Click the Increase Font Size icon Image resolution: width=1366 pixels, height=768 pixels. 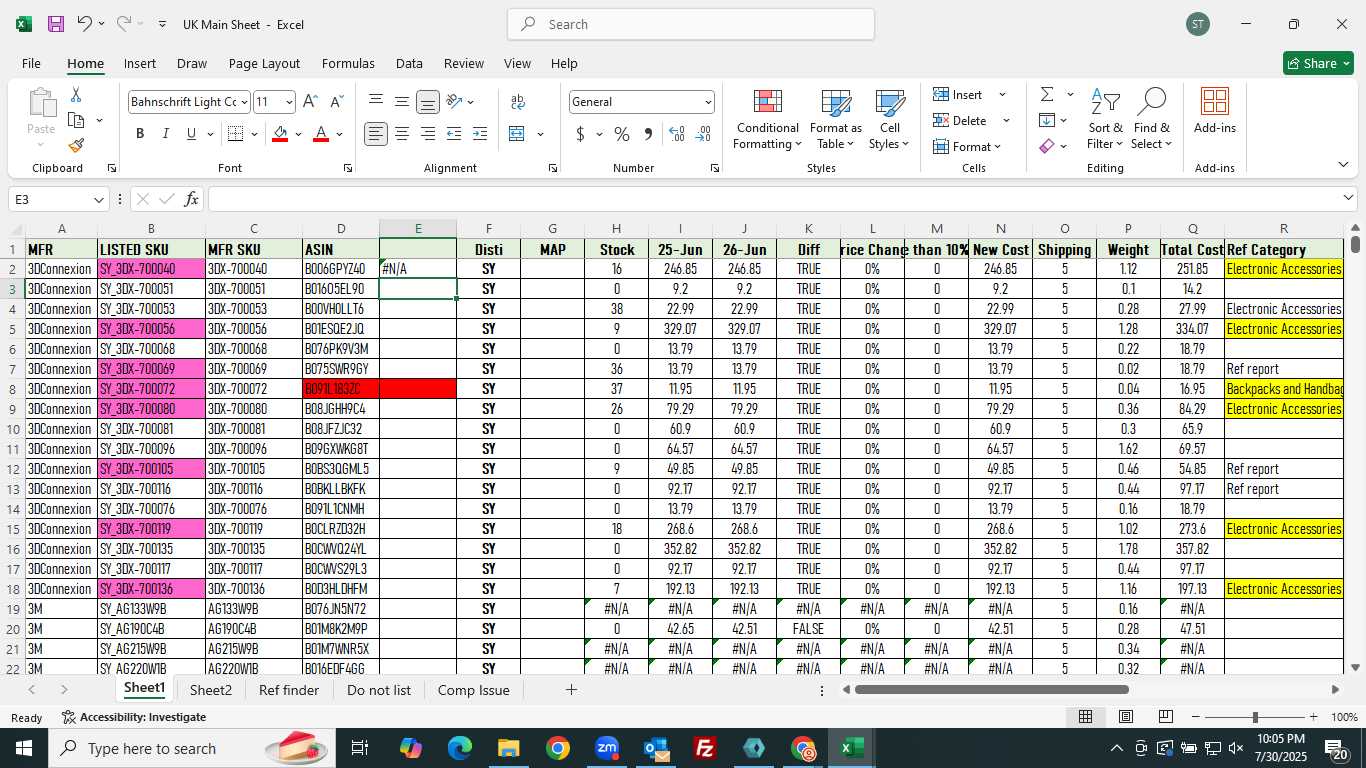pos(311,101)
